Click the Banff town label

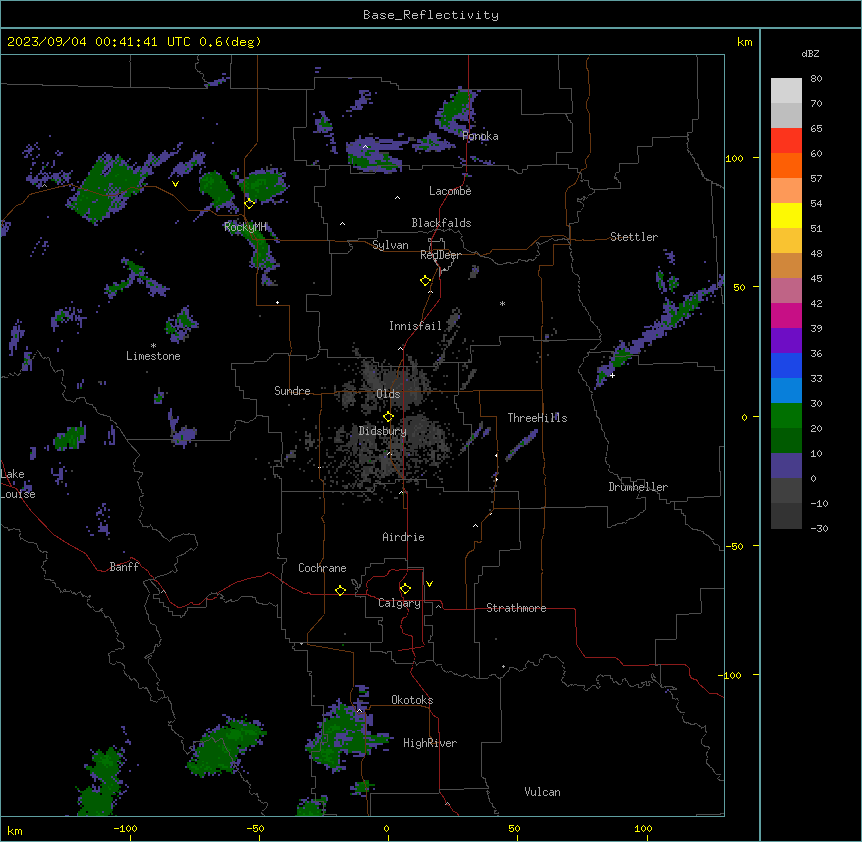[x=124, y=567]
